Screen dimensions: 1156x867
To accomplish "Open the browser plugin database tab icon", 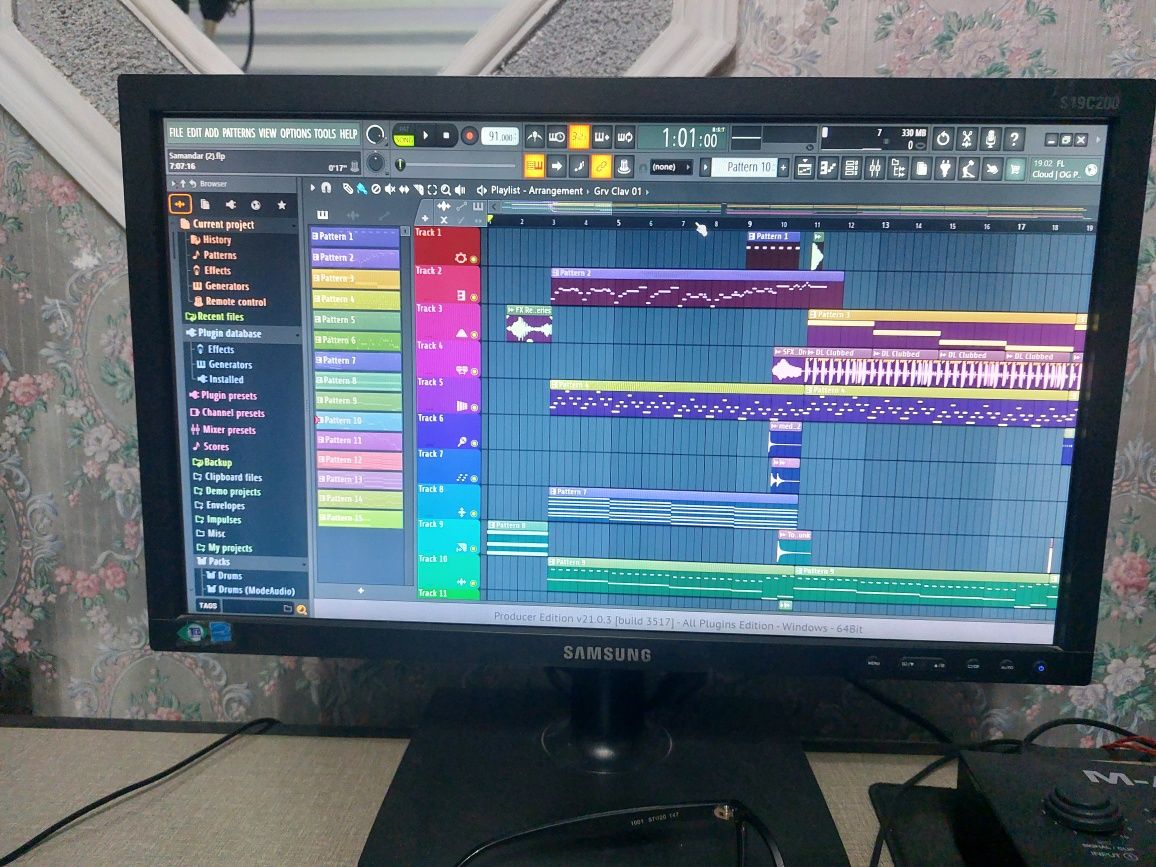I will [230, 204].
